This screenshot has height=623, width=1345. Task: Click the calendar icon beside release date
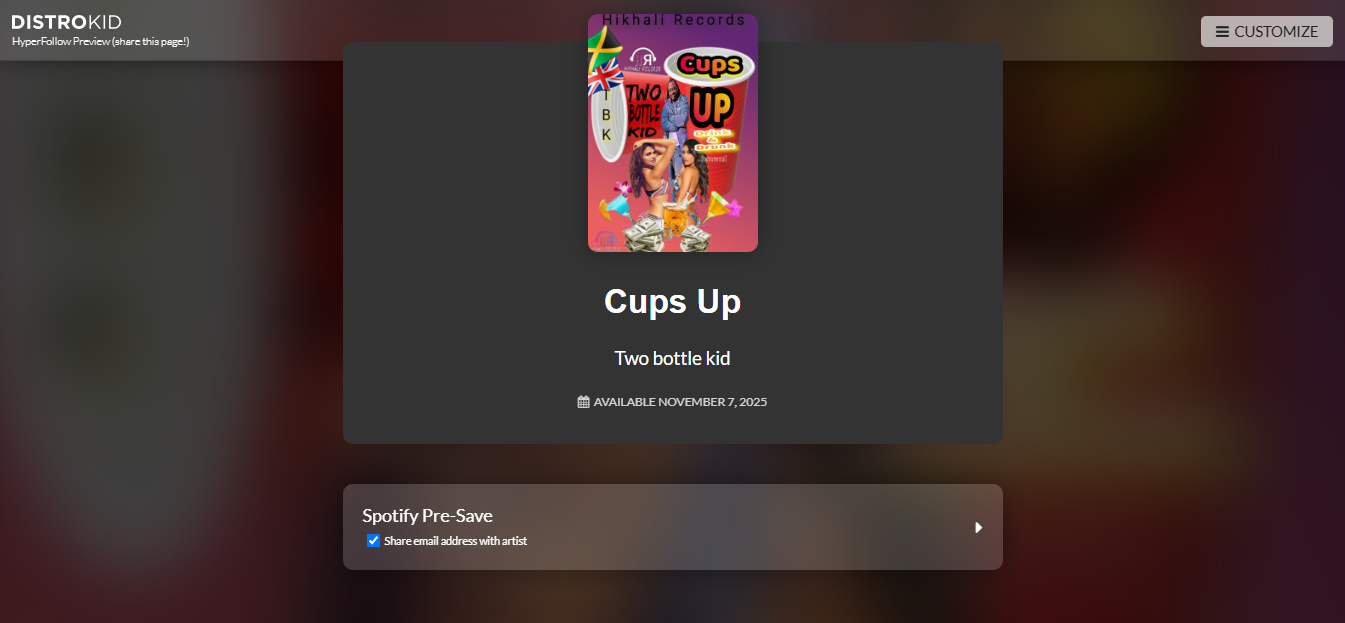point(584,401)
